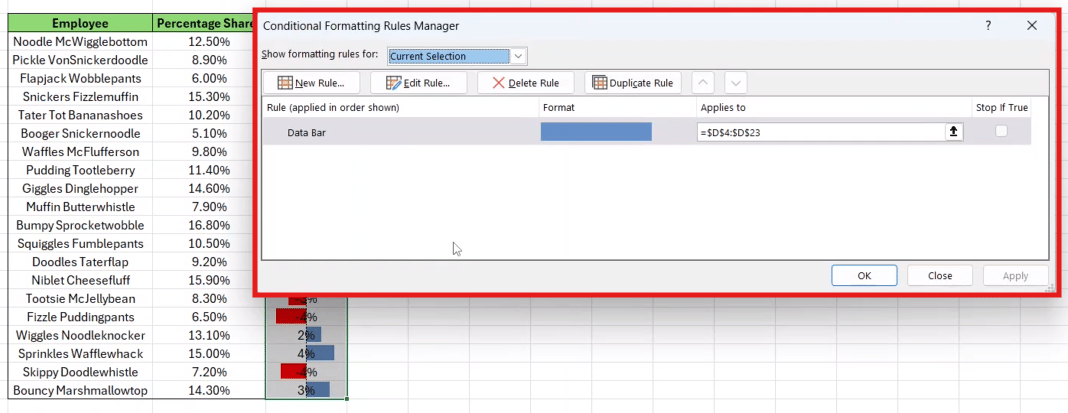Collapse dialog using range selector icon
Viewport: 1068px width, 413px height.
954,133
